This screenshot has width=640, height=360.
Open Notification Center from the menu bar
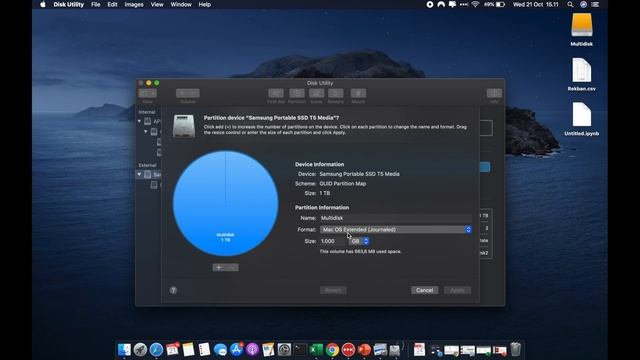click(x=596, y=4)
